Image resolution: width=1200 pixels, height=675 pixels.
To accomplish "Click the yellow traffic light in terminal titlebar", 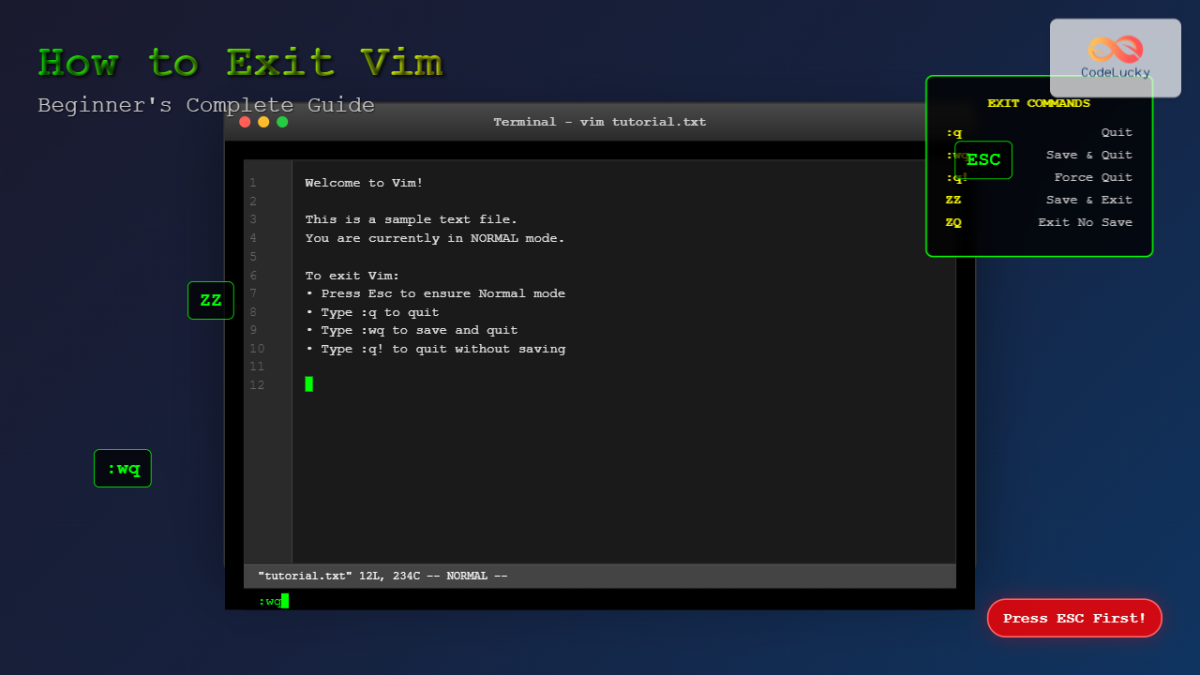I will coord(263,121).
